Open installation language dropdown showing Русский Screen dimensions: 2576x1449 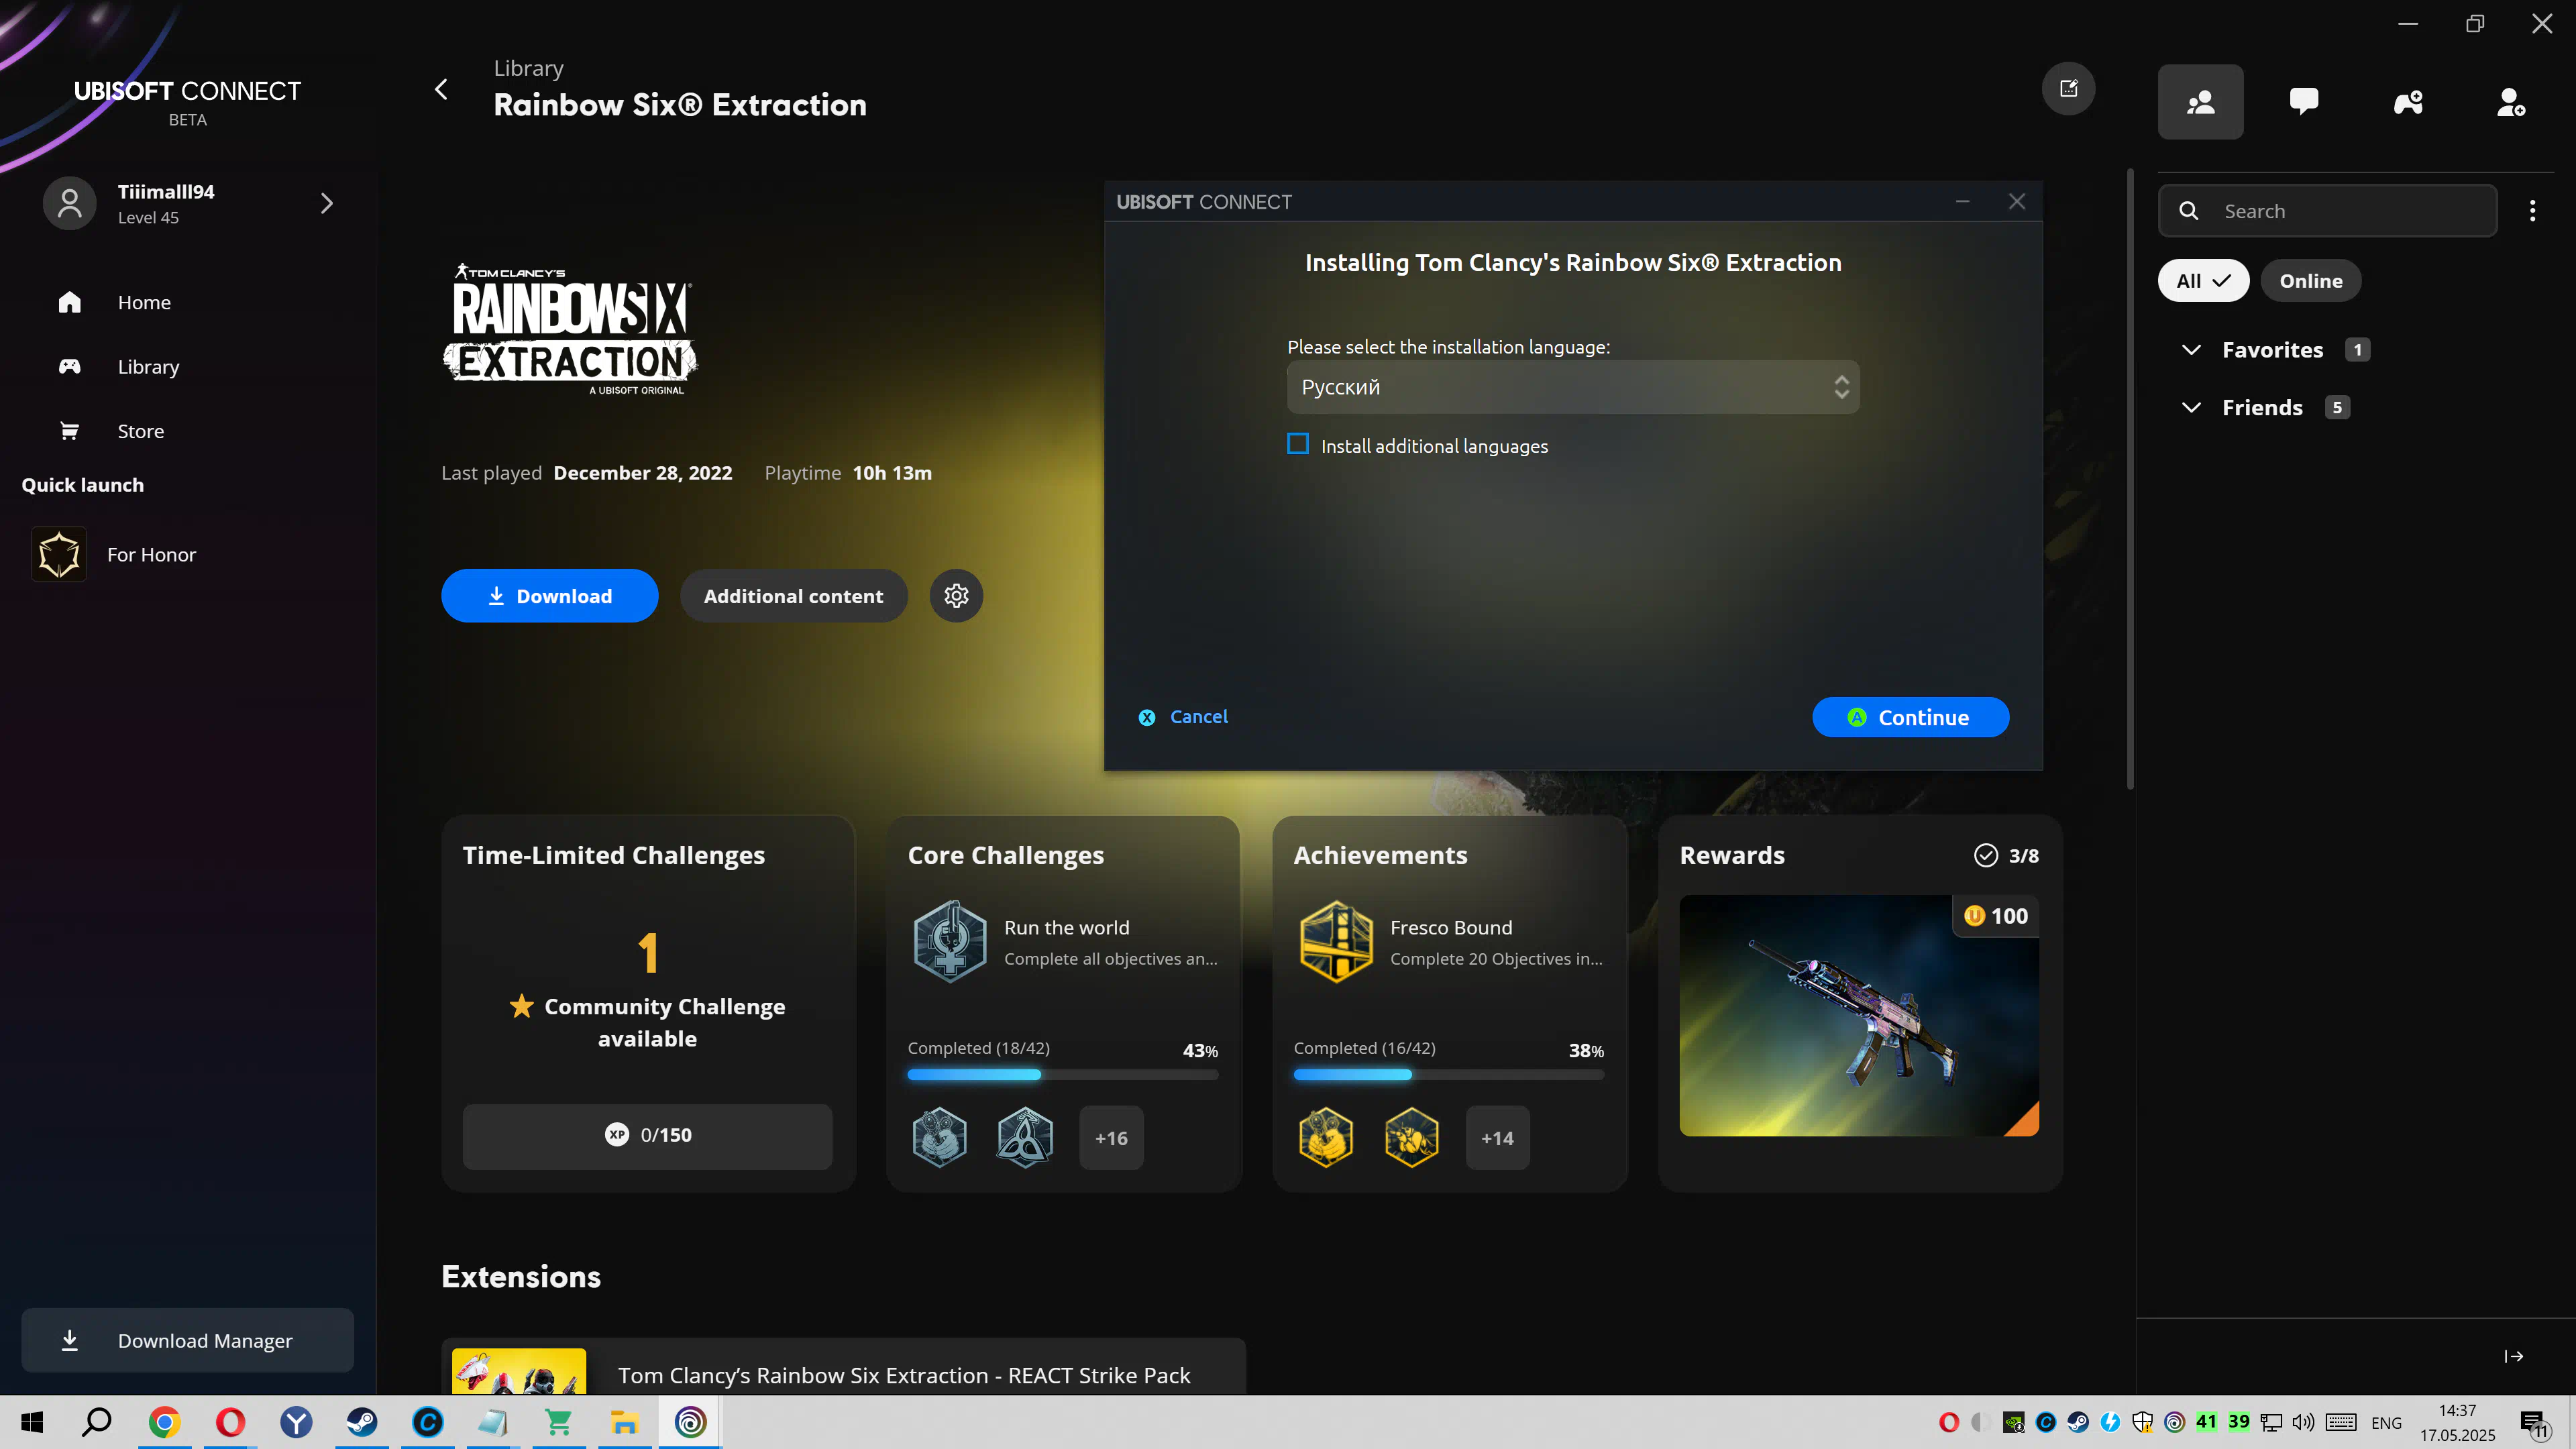click(x=1572, y=387)
